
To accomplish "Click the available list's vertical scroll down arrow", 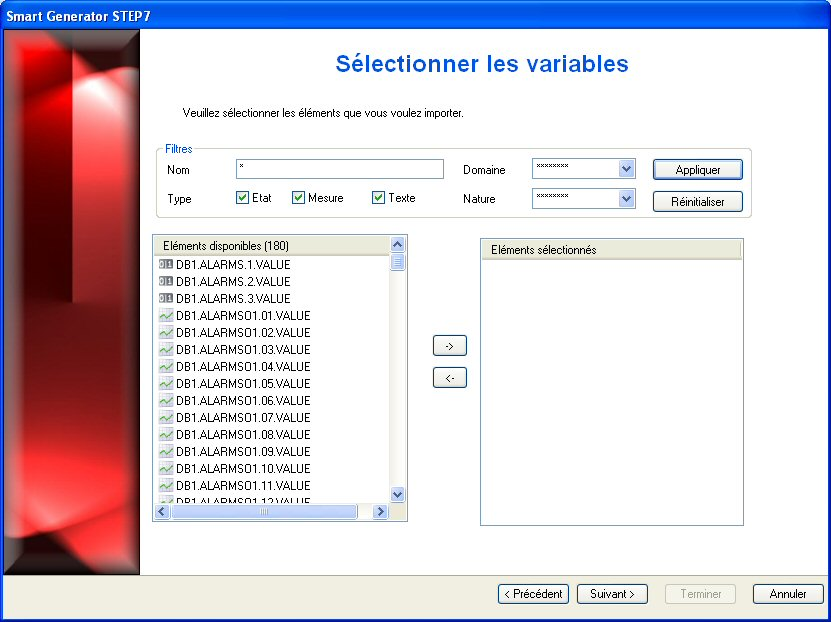I will point(397,494).
